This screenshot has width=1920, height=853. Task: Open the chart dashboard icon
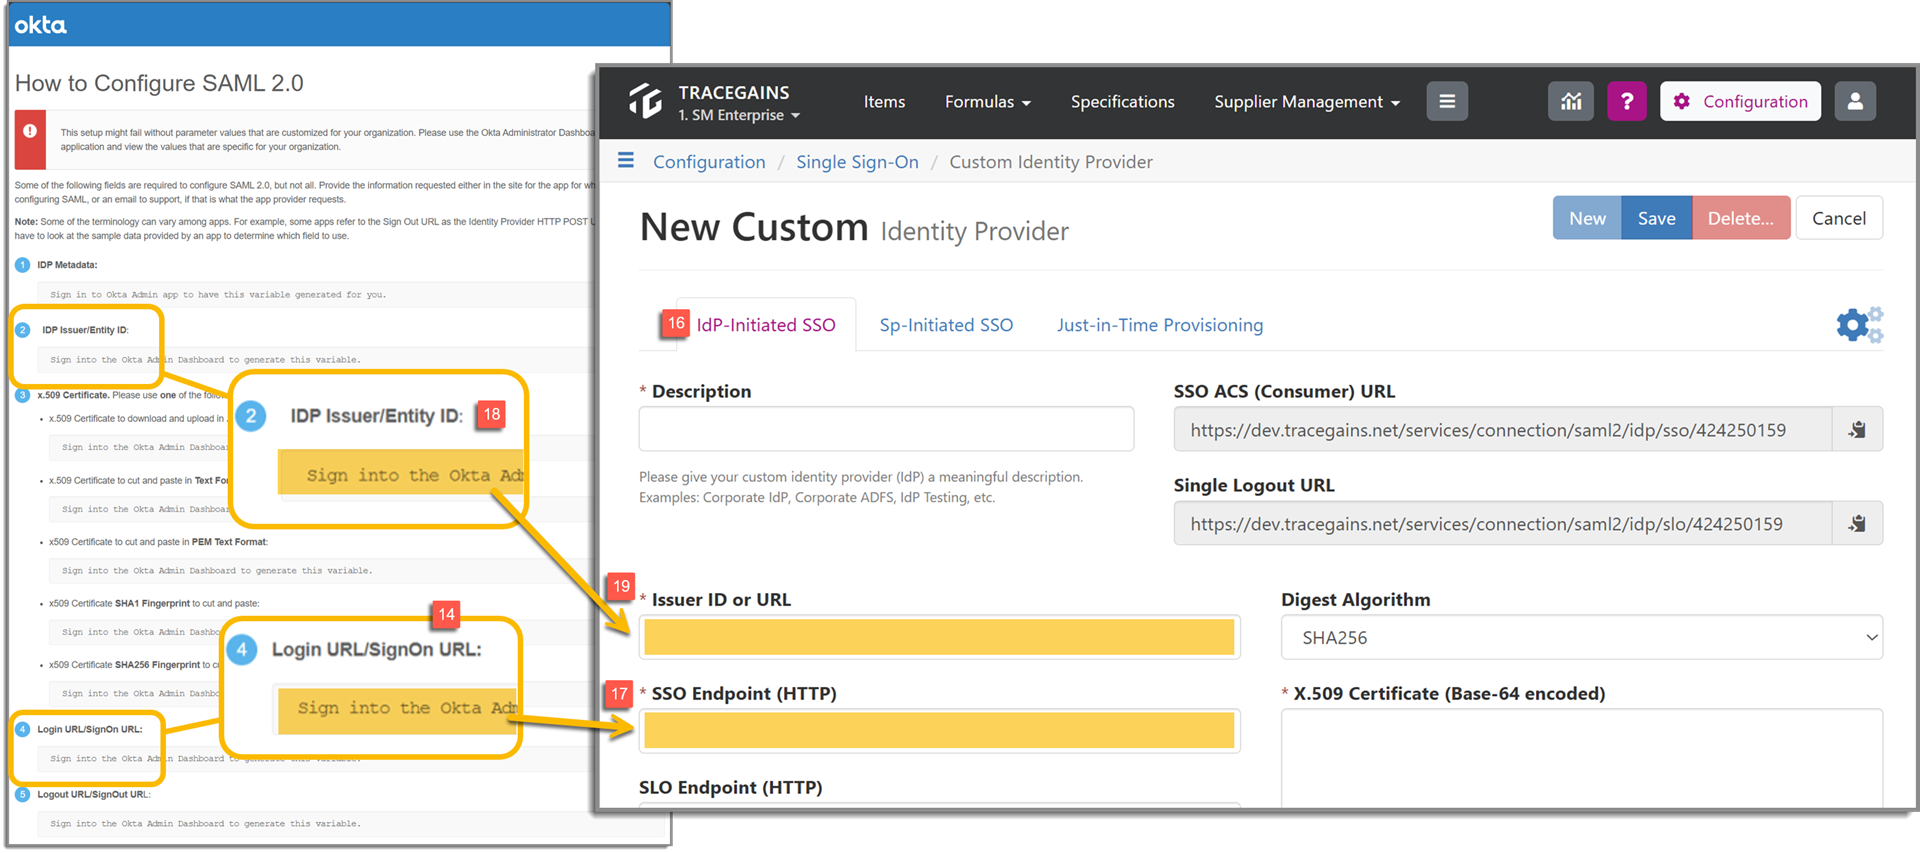tap(1571, 101)
